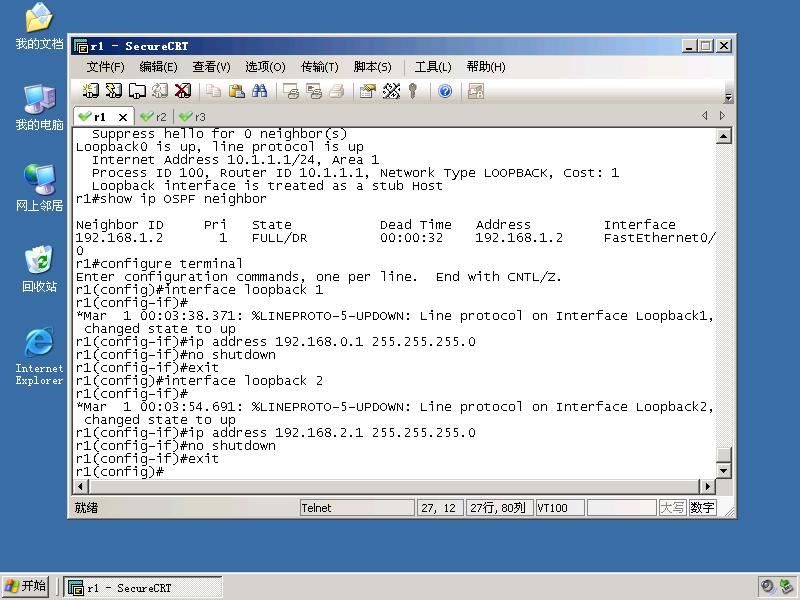This screenshot has width=800, height=600.
Task: Open the Internet Explorer desktop icon
Action: pyautogui.click(x=39, y=356)
